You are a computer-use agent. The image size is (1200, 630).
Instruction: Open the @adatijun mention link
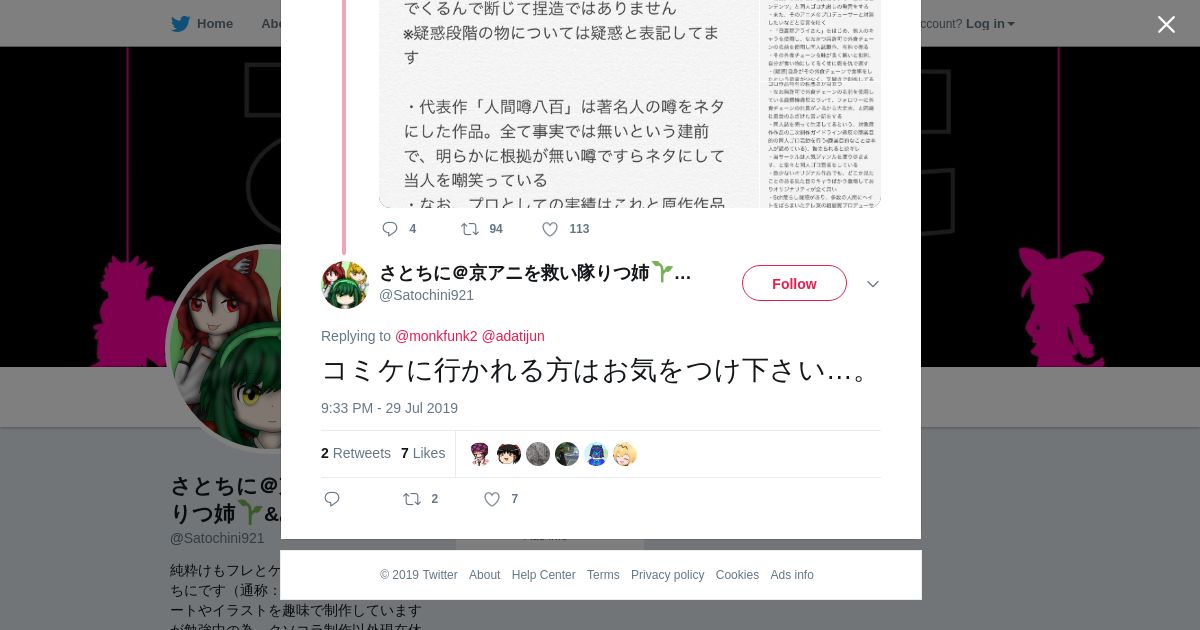(x=513, y=336)
